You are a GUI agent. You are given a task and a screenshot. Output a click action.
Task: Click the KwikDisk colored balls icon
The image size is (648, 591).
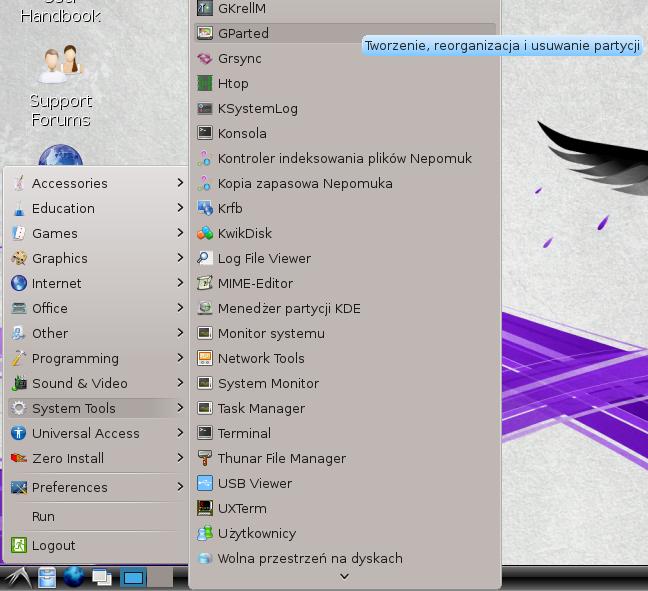[205, 234]
